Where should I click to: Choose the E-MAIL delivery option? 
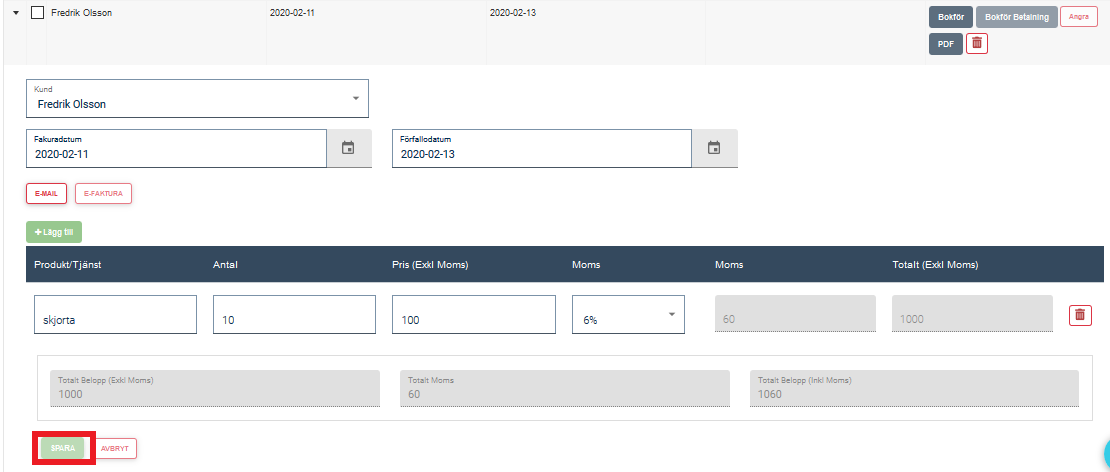pos(46,193)
